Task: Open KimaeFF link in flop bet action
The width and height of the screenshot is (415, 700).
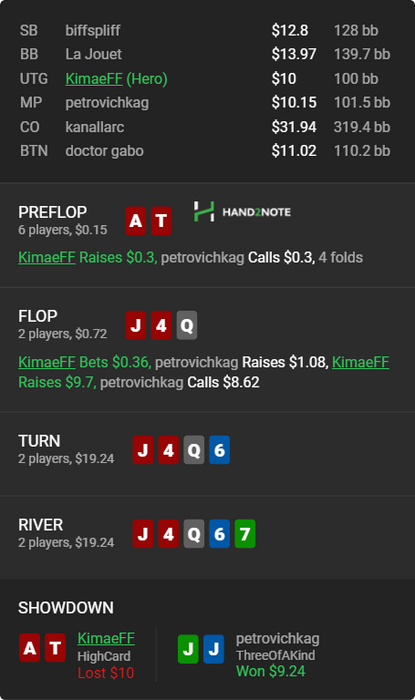Action: [46, 362]
